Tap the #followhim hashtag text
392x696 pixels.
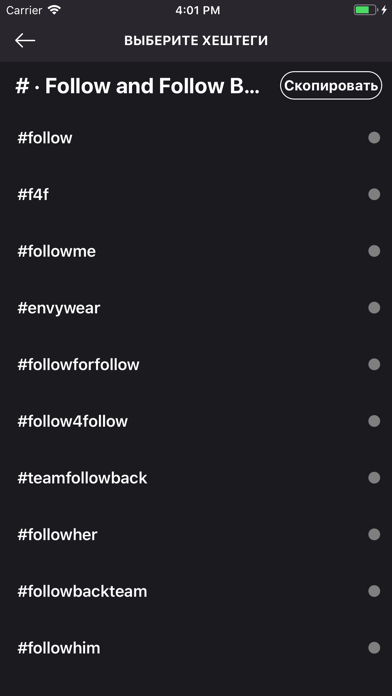click(59, 648)
